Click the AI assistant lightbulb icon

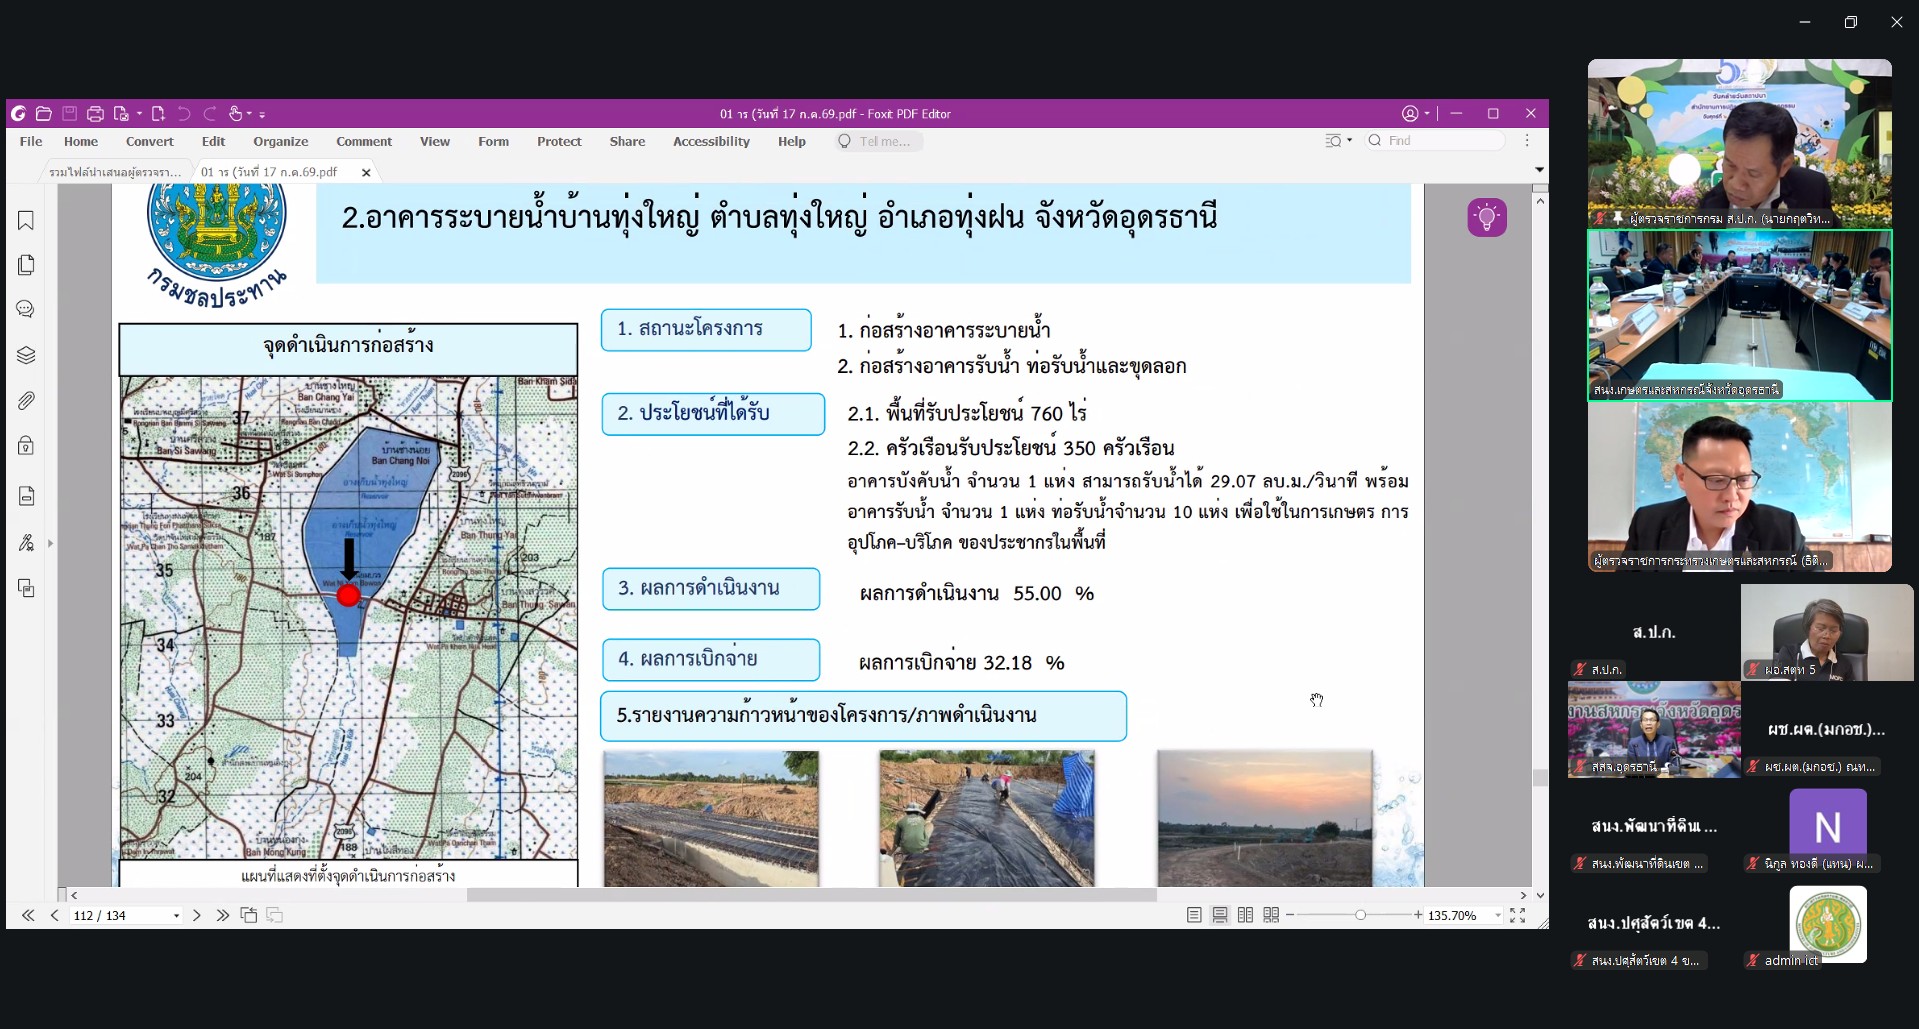point(1487,217)
